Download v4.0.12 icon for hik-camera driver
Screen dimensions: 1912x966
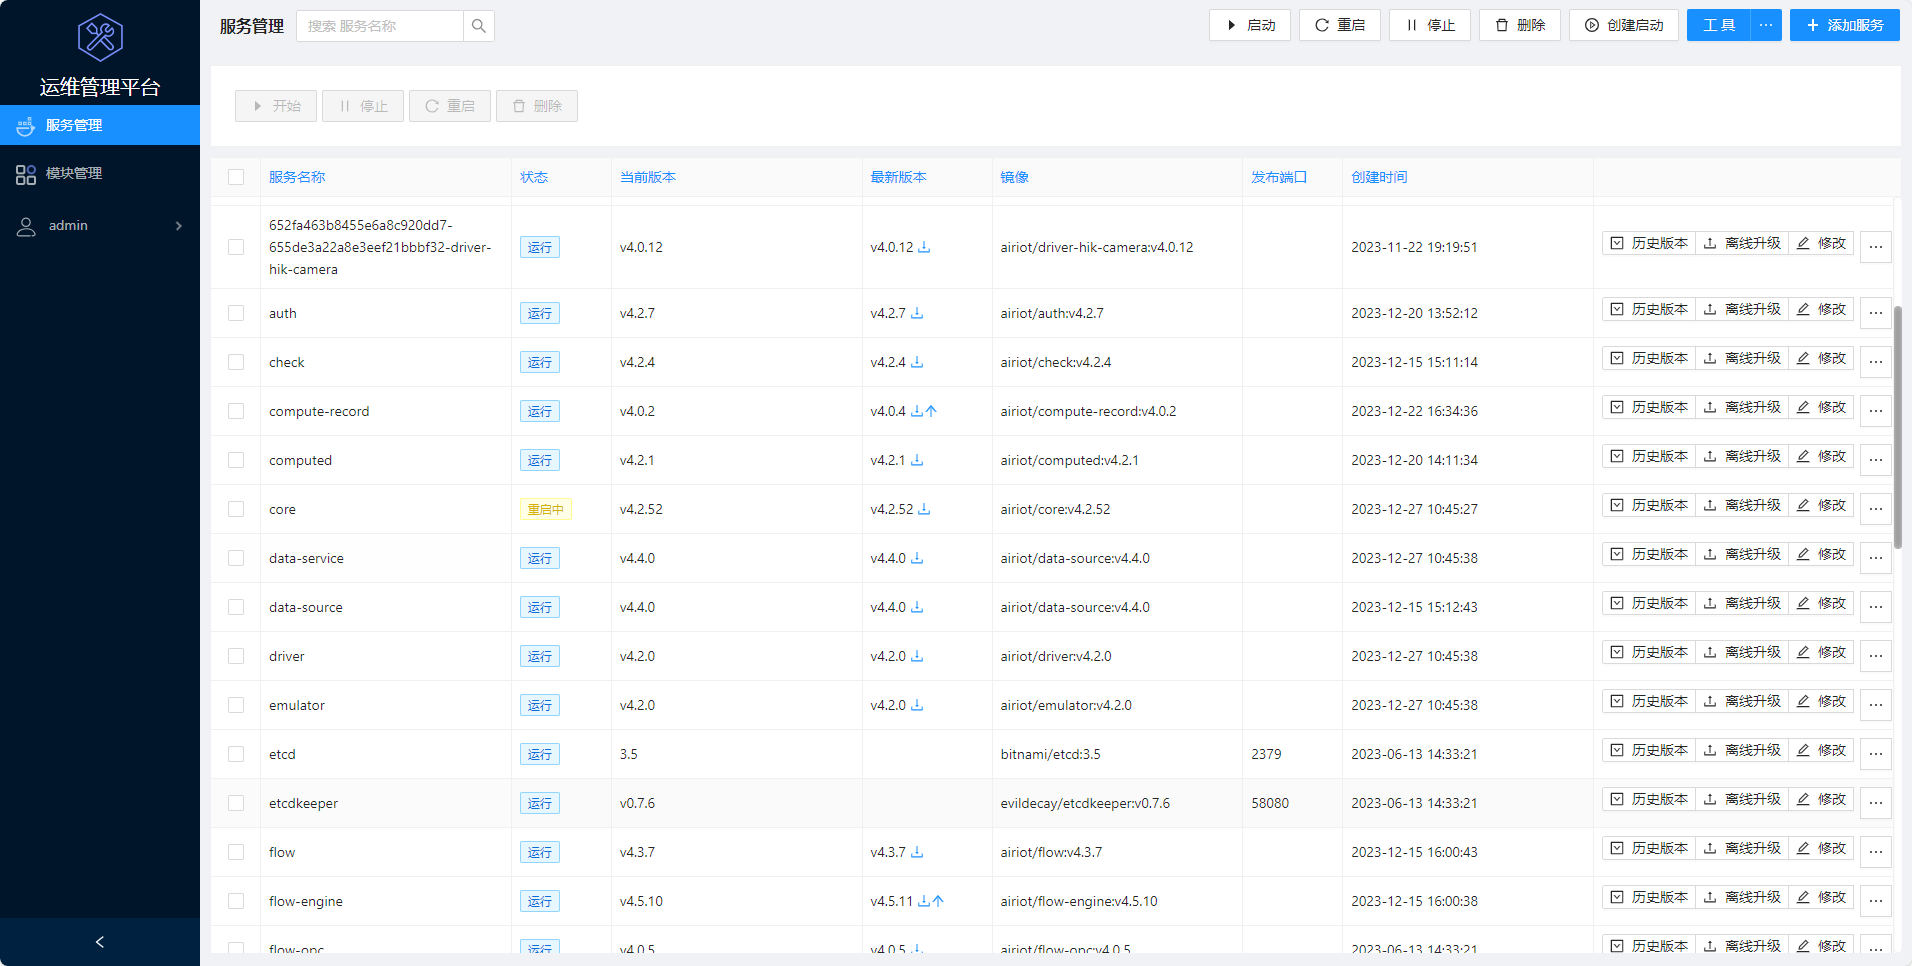point(924,247)
